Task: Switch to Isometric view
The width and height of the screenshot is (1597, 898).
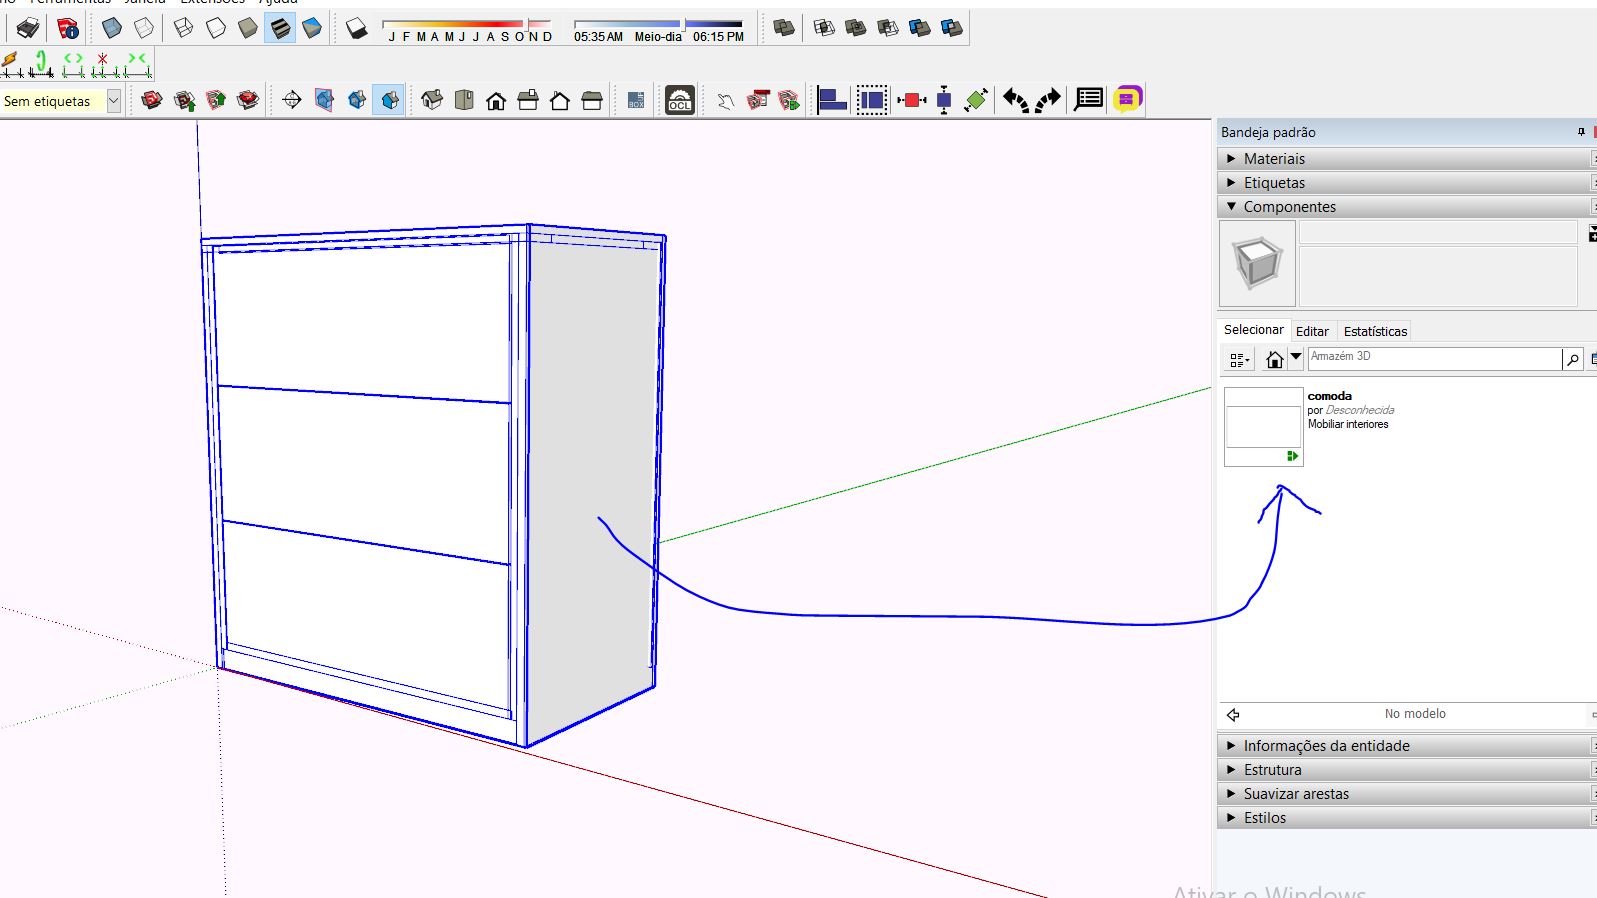Action: tap(432, 100)
